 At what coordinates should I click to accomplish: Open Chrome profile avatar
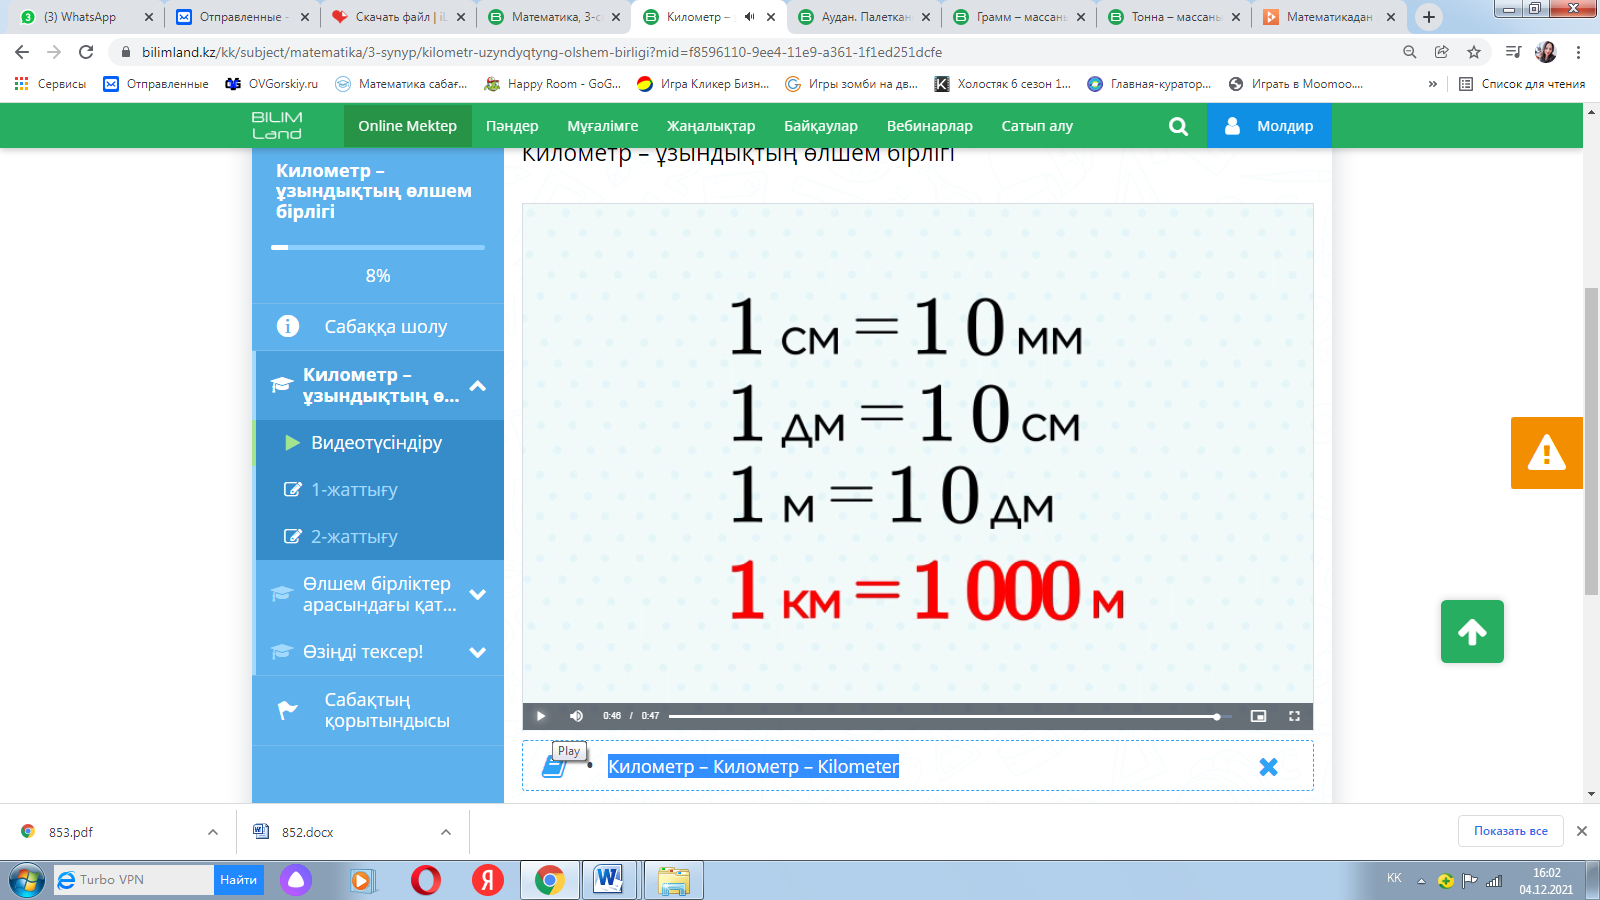[x=1545, y=52]
